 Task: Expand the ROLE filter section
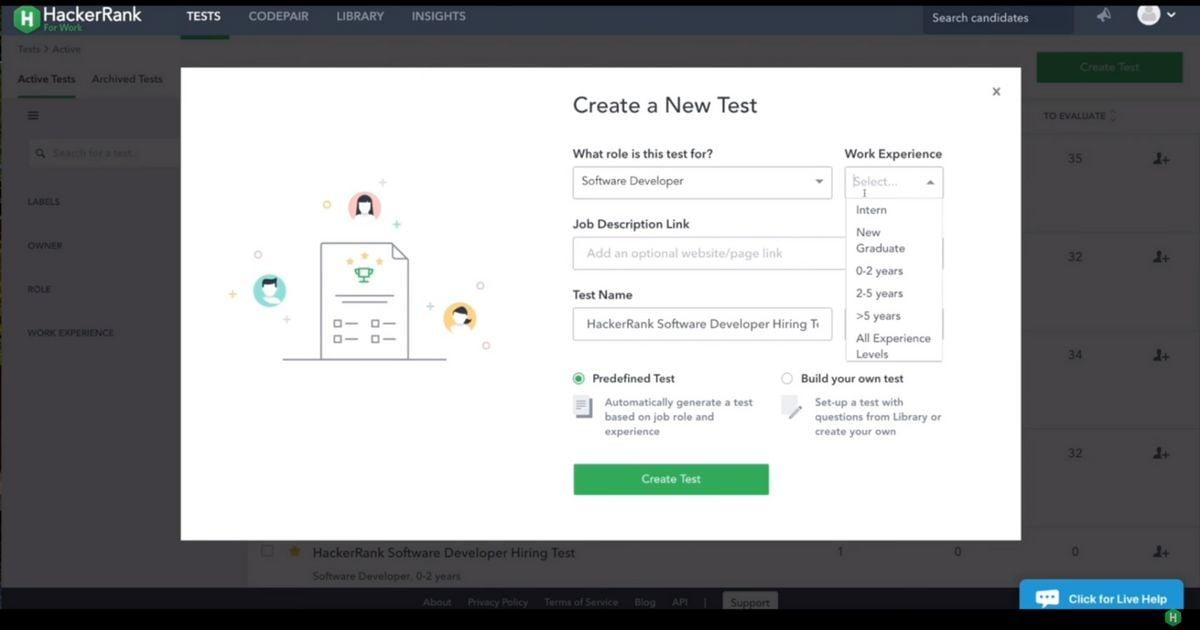pos(39,290)
